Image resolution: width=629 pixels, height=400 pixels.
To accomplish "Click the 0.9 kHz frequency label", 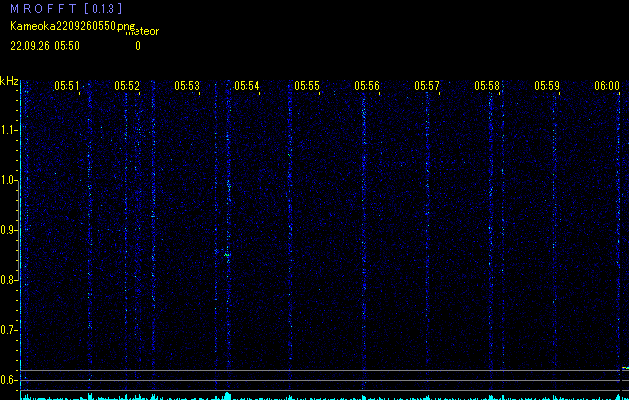I will [x=8, y=230].
